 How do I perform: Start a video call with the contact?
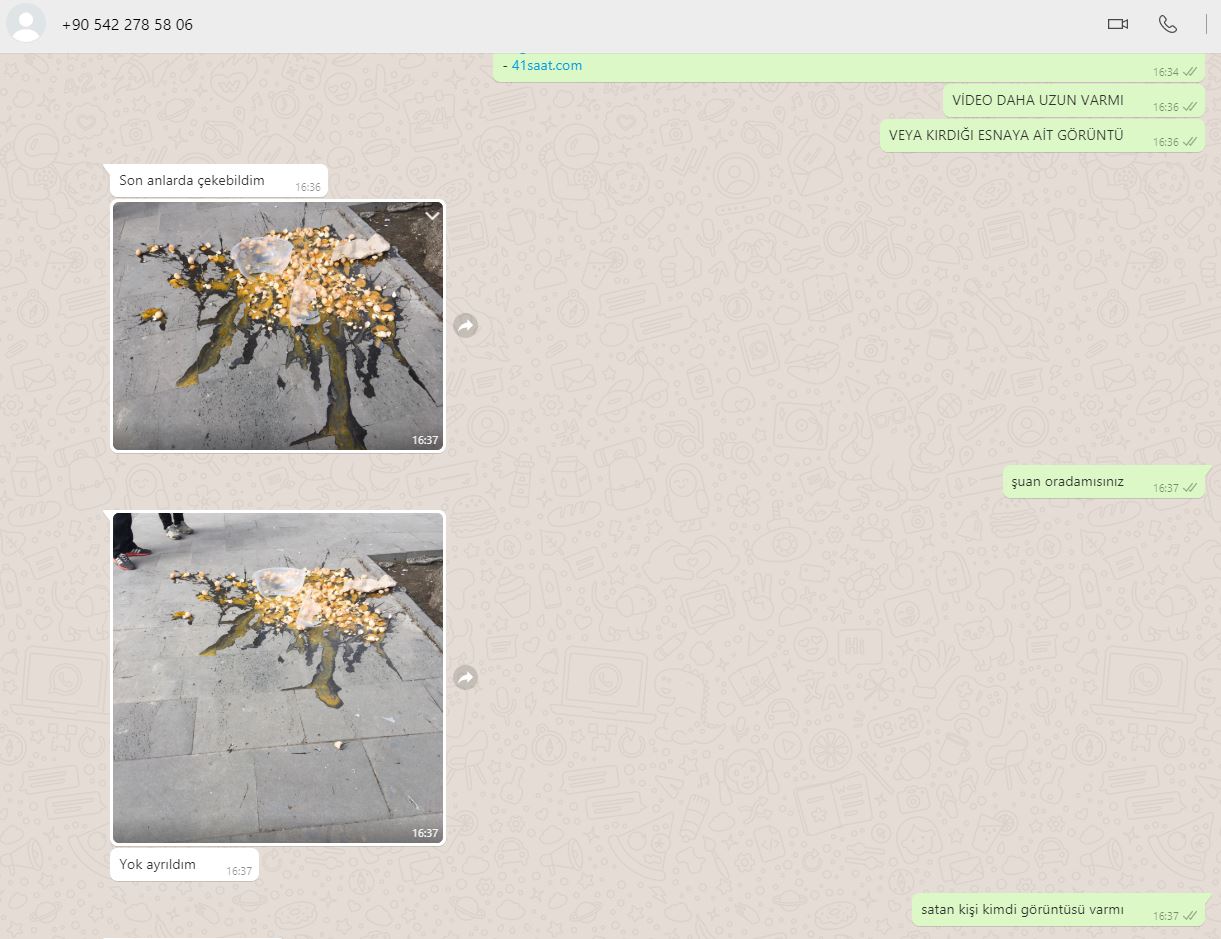coord(1117,25)
